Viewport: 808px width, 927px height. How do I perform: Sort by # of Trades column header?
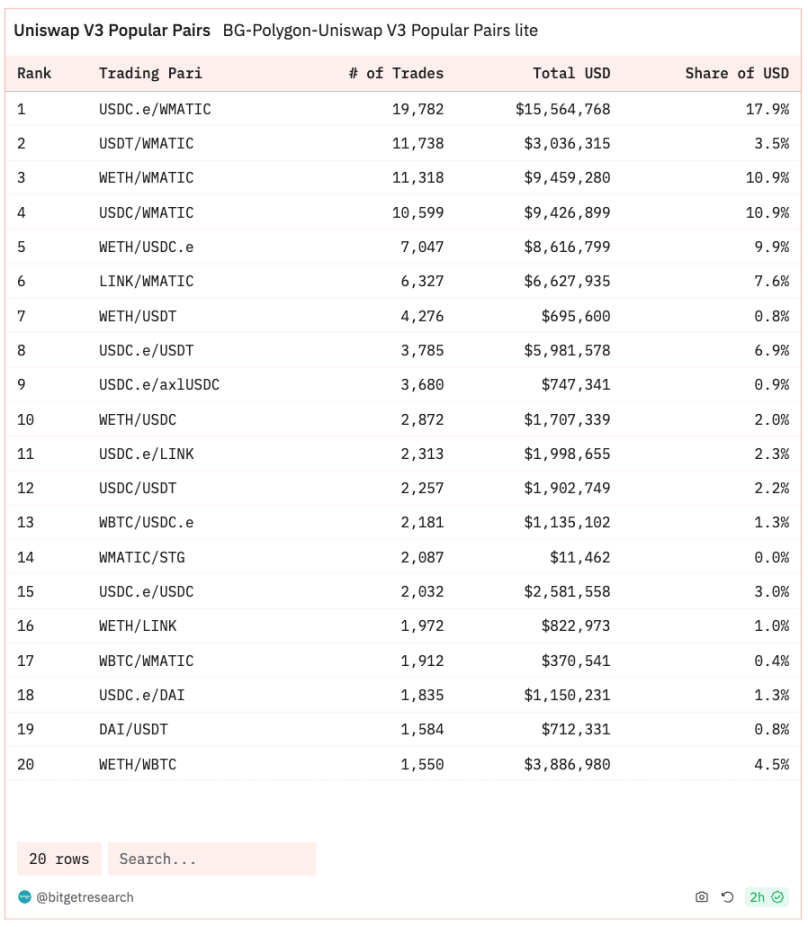click(x=396, y=73)
